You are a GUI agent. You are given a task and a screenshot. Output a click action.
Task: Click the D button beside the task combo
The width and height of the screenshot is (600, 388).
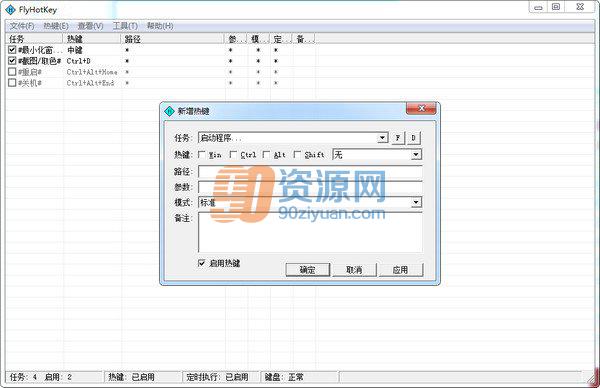tap(414, 138)
